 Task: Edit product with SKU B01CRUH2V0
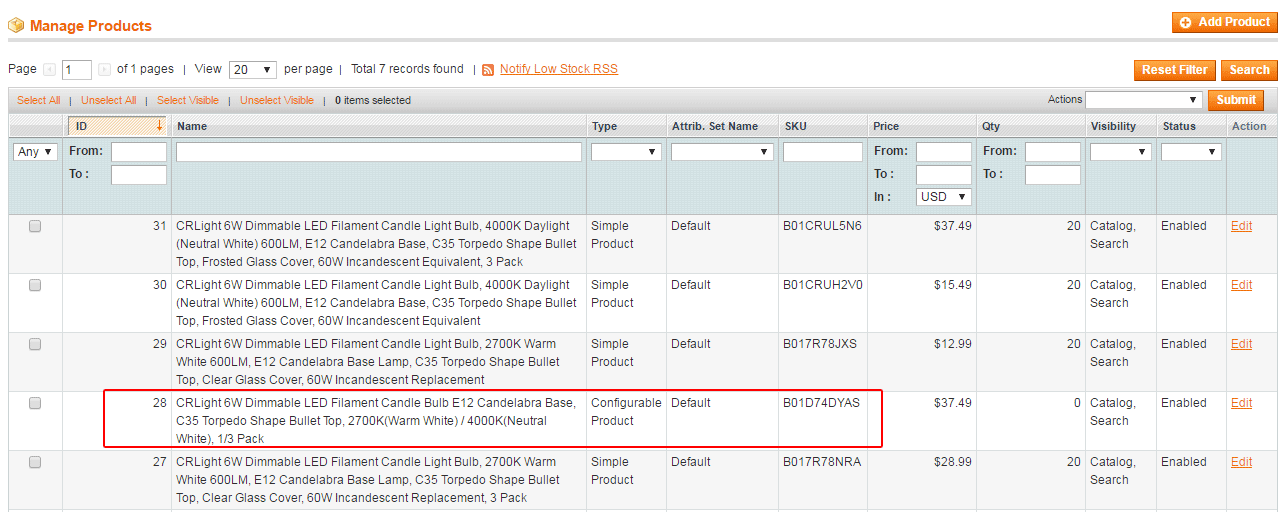1241,285
